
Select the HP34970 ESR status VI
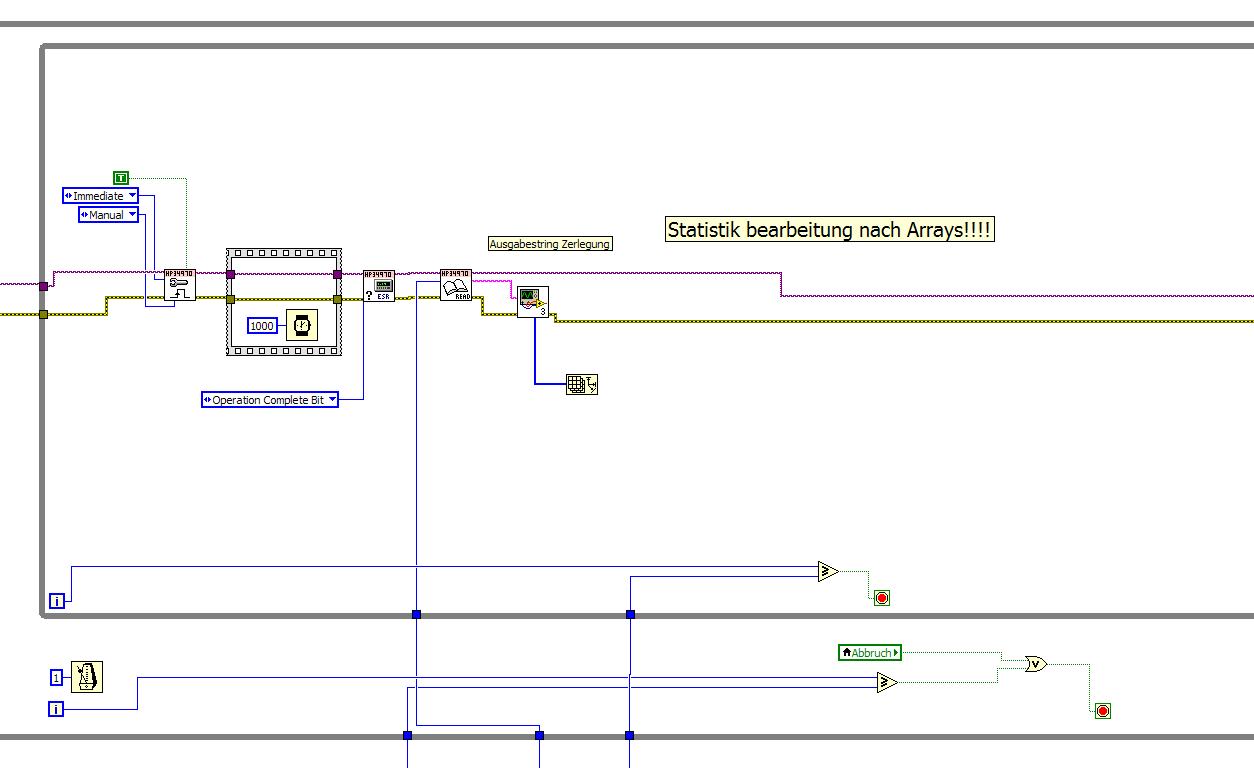[379, 285]
